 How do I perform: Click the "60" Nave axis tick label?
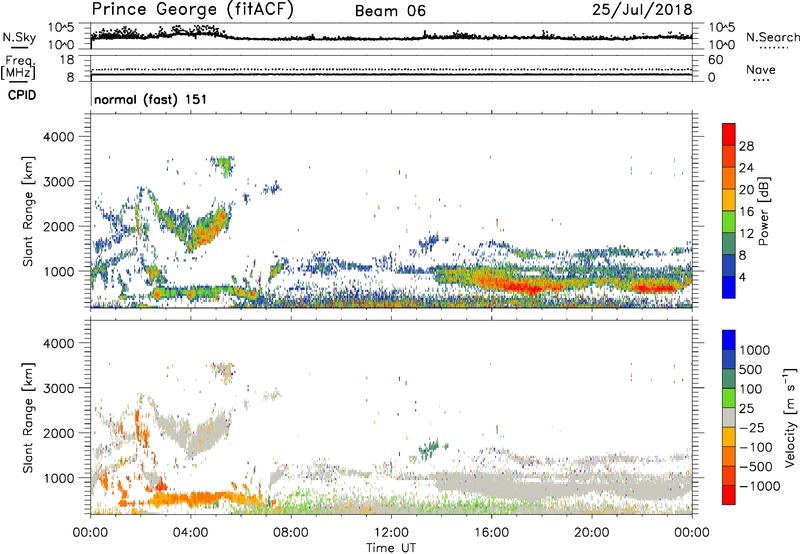pos(716,60)
